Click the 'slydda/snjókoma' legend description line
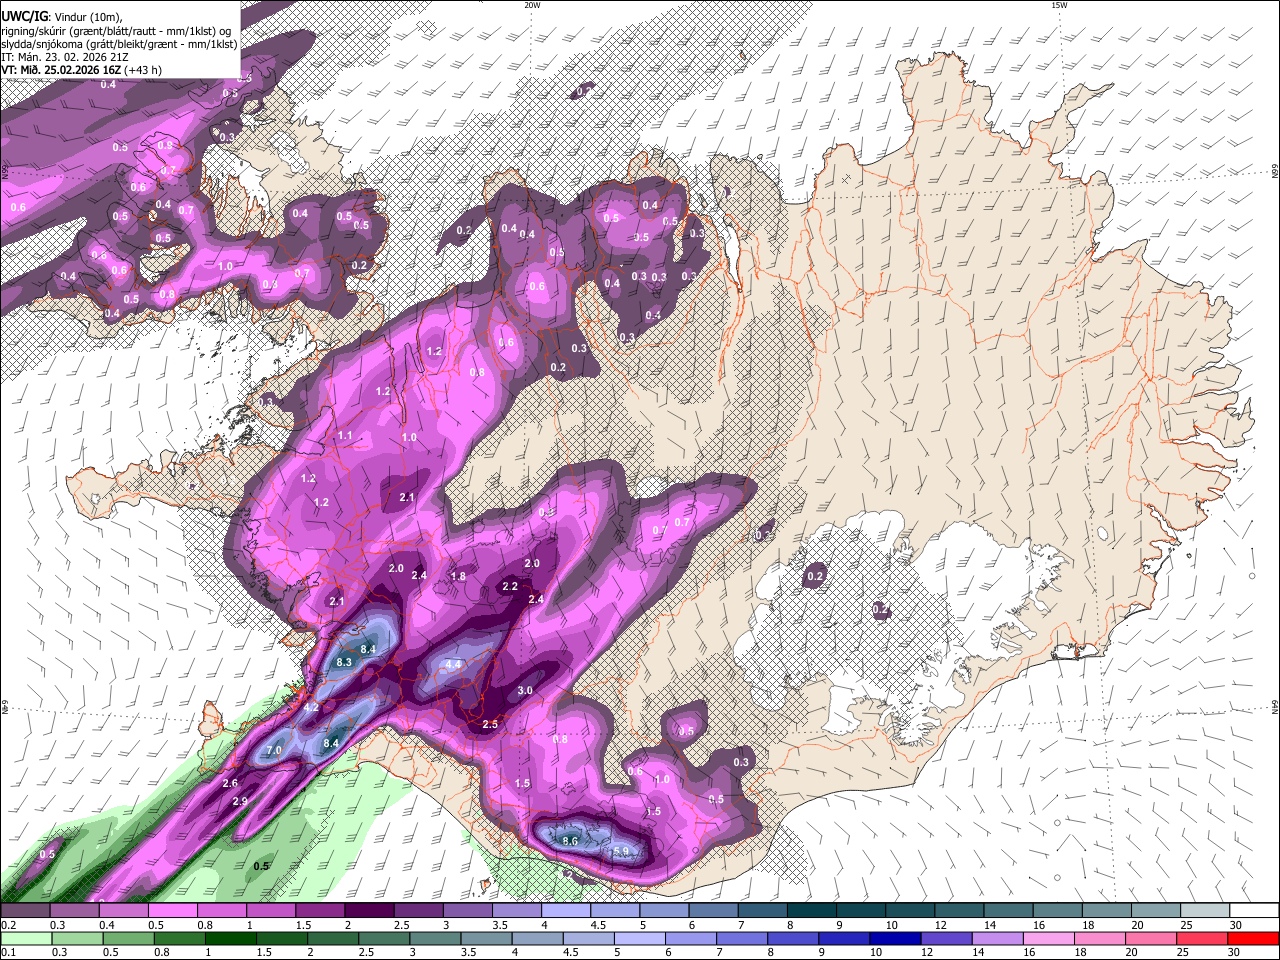The width and height of the screenshot is (1280, 960). [119, 43]
